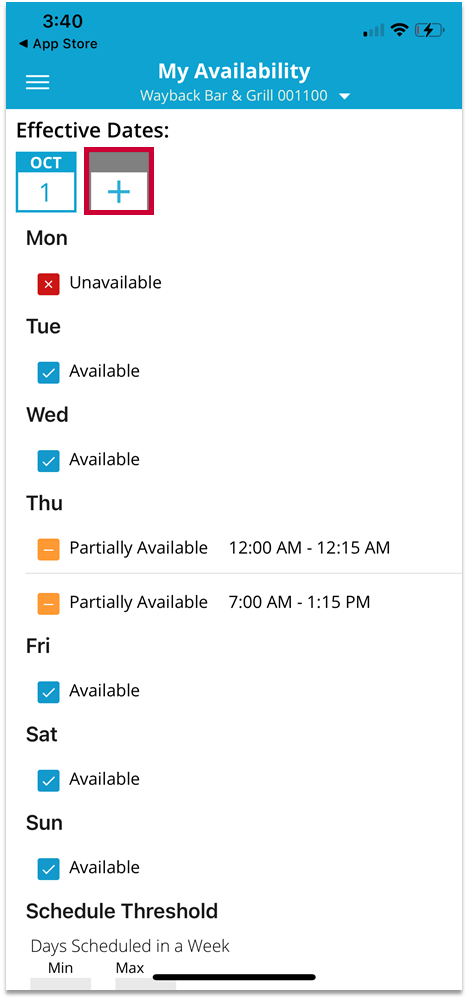Screen dimensions: 468x1000
Task: Open the 12:00 AM - 12:15 AM time range
Action: coord(309,548)
